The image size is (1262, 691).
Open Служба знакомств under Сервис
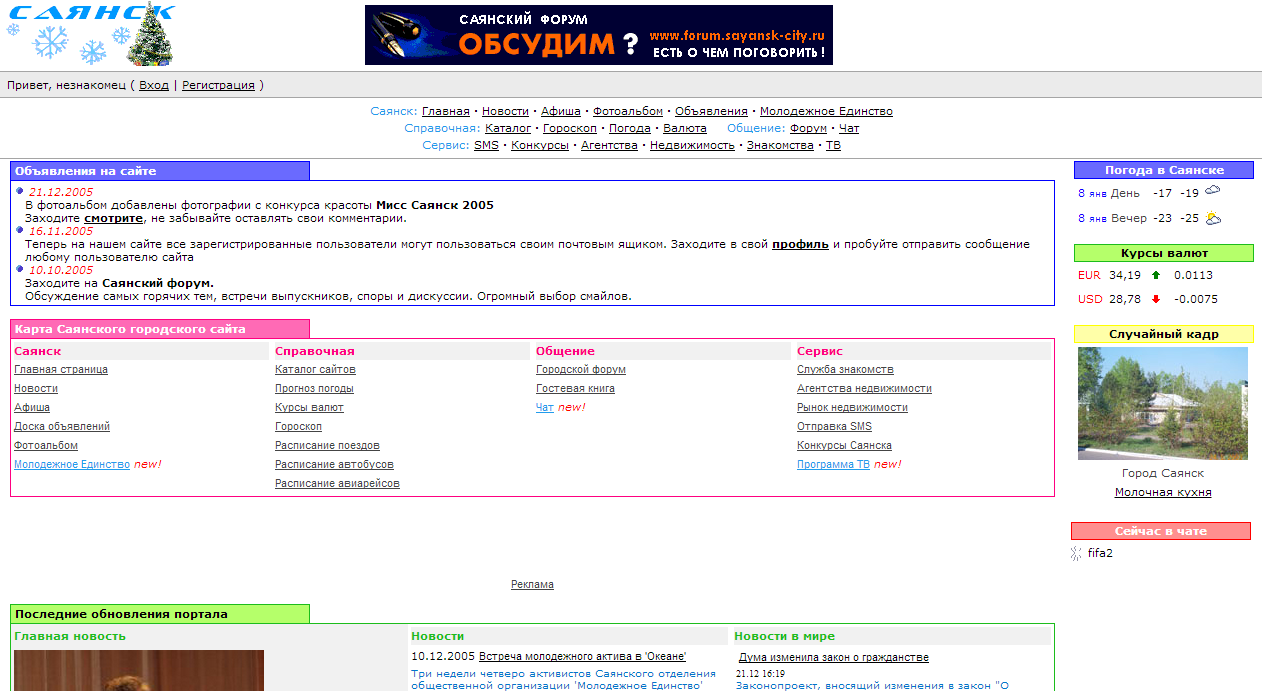[845, 369]
